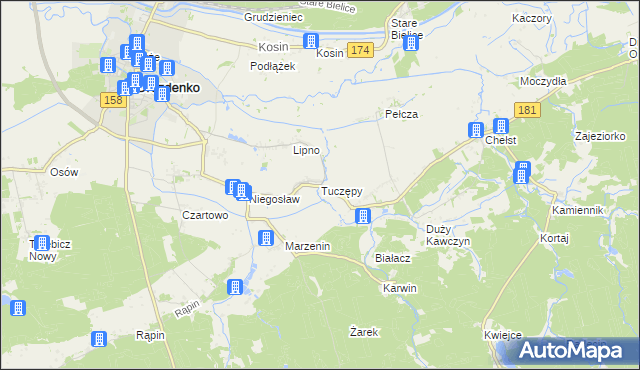Select the Marzenin place name
640x370 pixels.
308,246
